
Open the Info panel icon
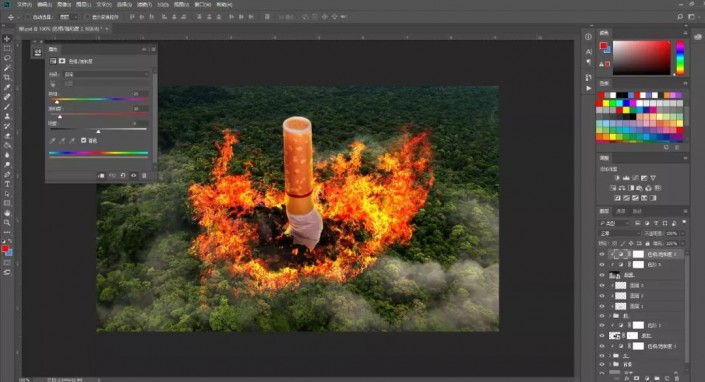coord(588,37)
